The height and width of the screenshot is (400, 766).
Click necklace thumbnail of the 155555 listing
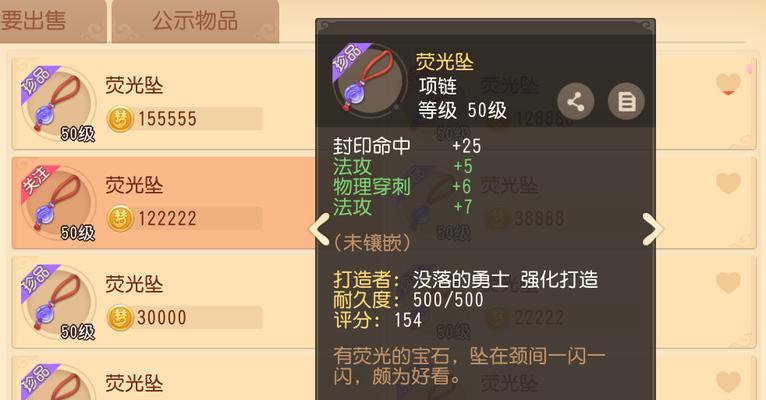pyautogui.click(x=59, y=104)
